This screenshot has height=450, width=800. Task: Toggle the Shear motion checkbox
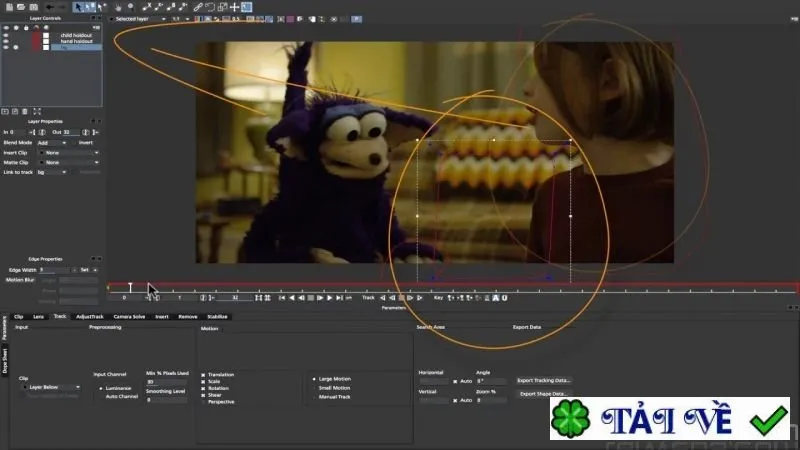coord(203,395)
